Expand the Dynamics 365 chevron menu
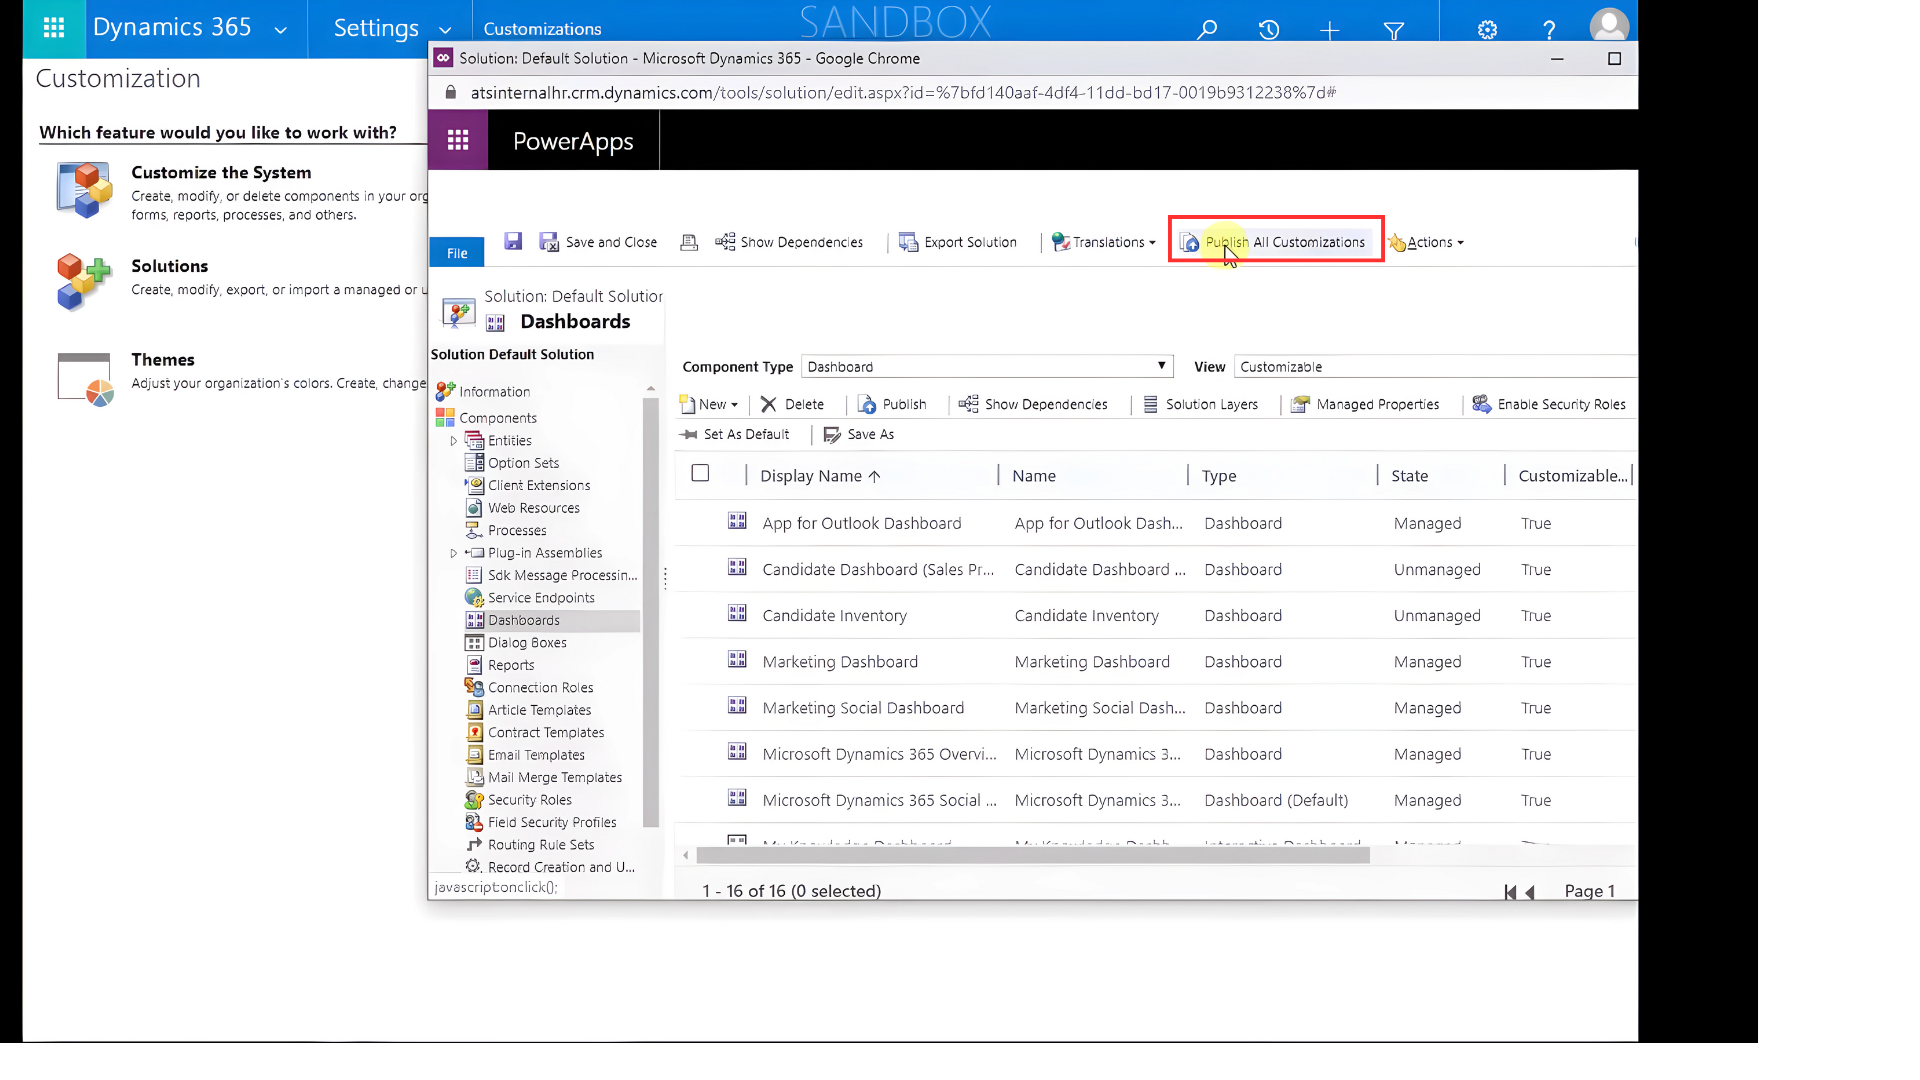The height and width of the screenshot is (1080, 1920). [x=281, y=30]
